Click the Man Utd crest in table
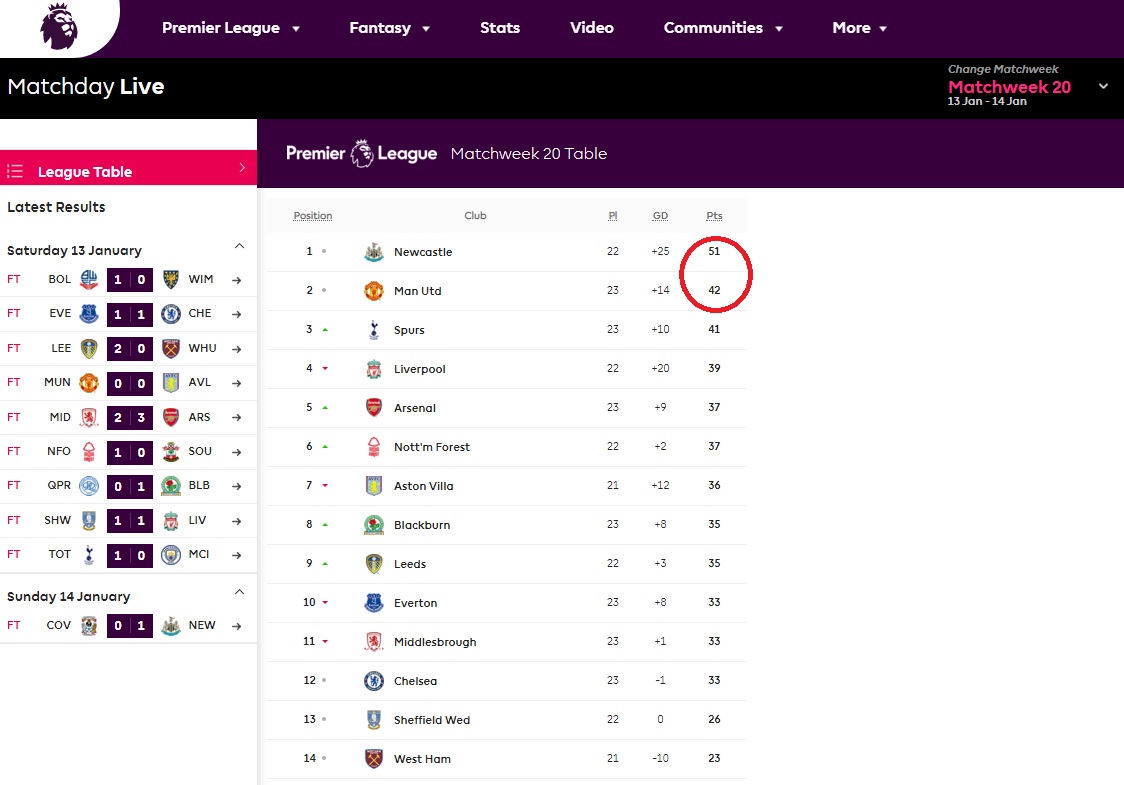This screenshot has height=785, width=1124. (x=374, y=291)
